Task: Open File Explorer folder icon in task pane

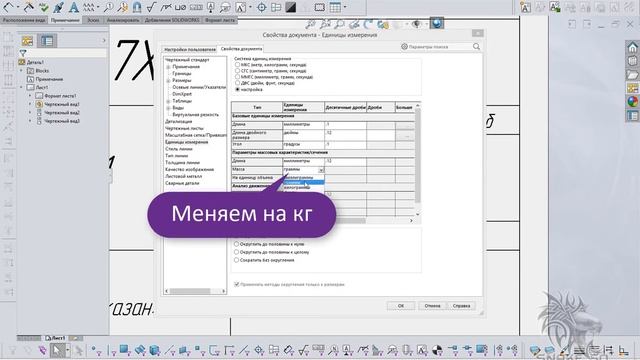Action: coord(632,75)
